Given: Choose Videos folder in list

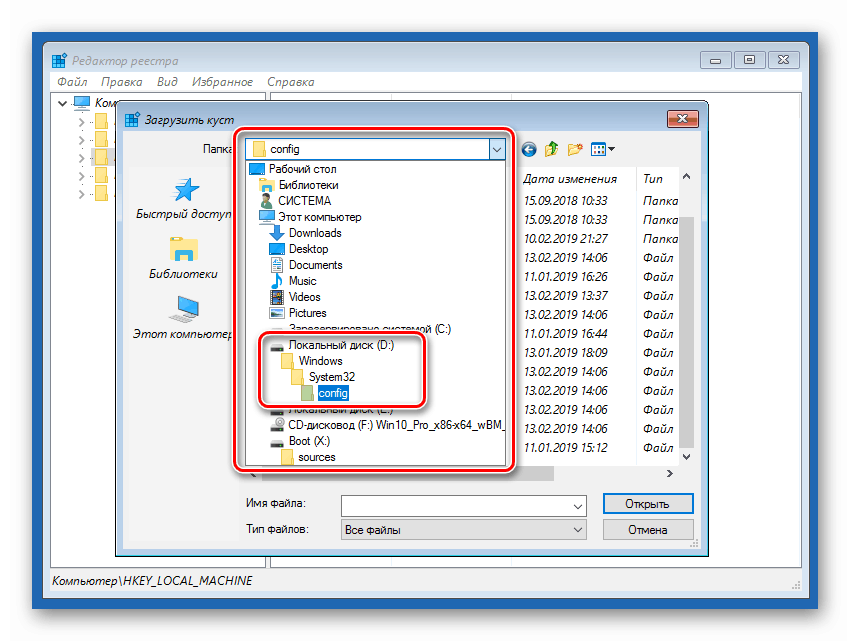Looking at the screenshot, I should point(305,297).
